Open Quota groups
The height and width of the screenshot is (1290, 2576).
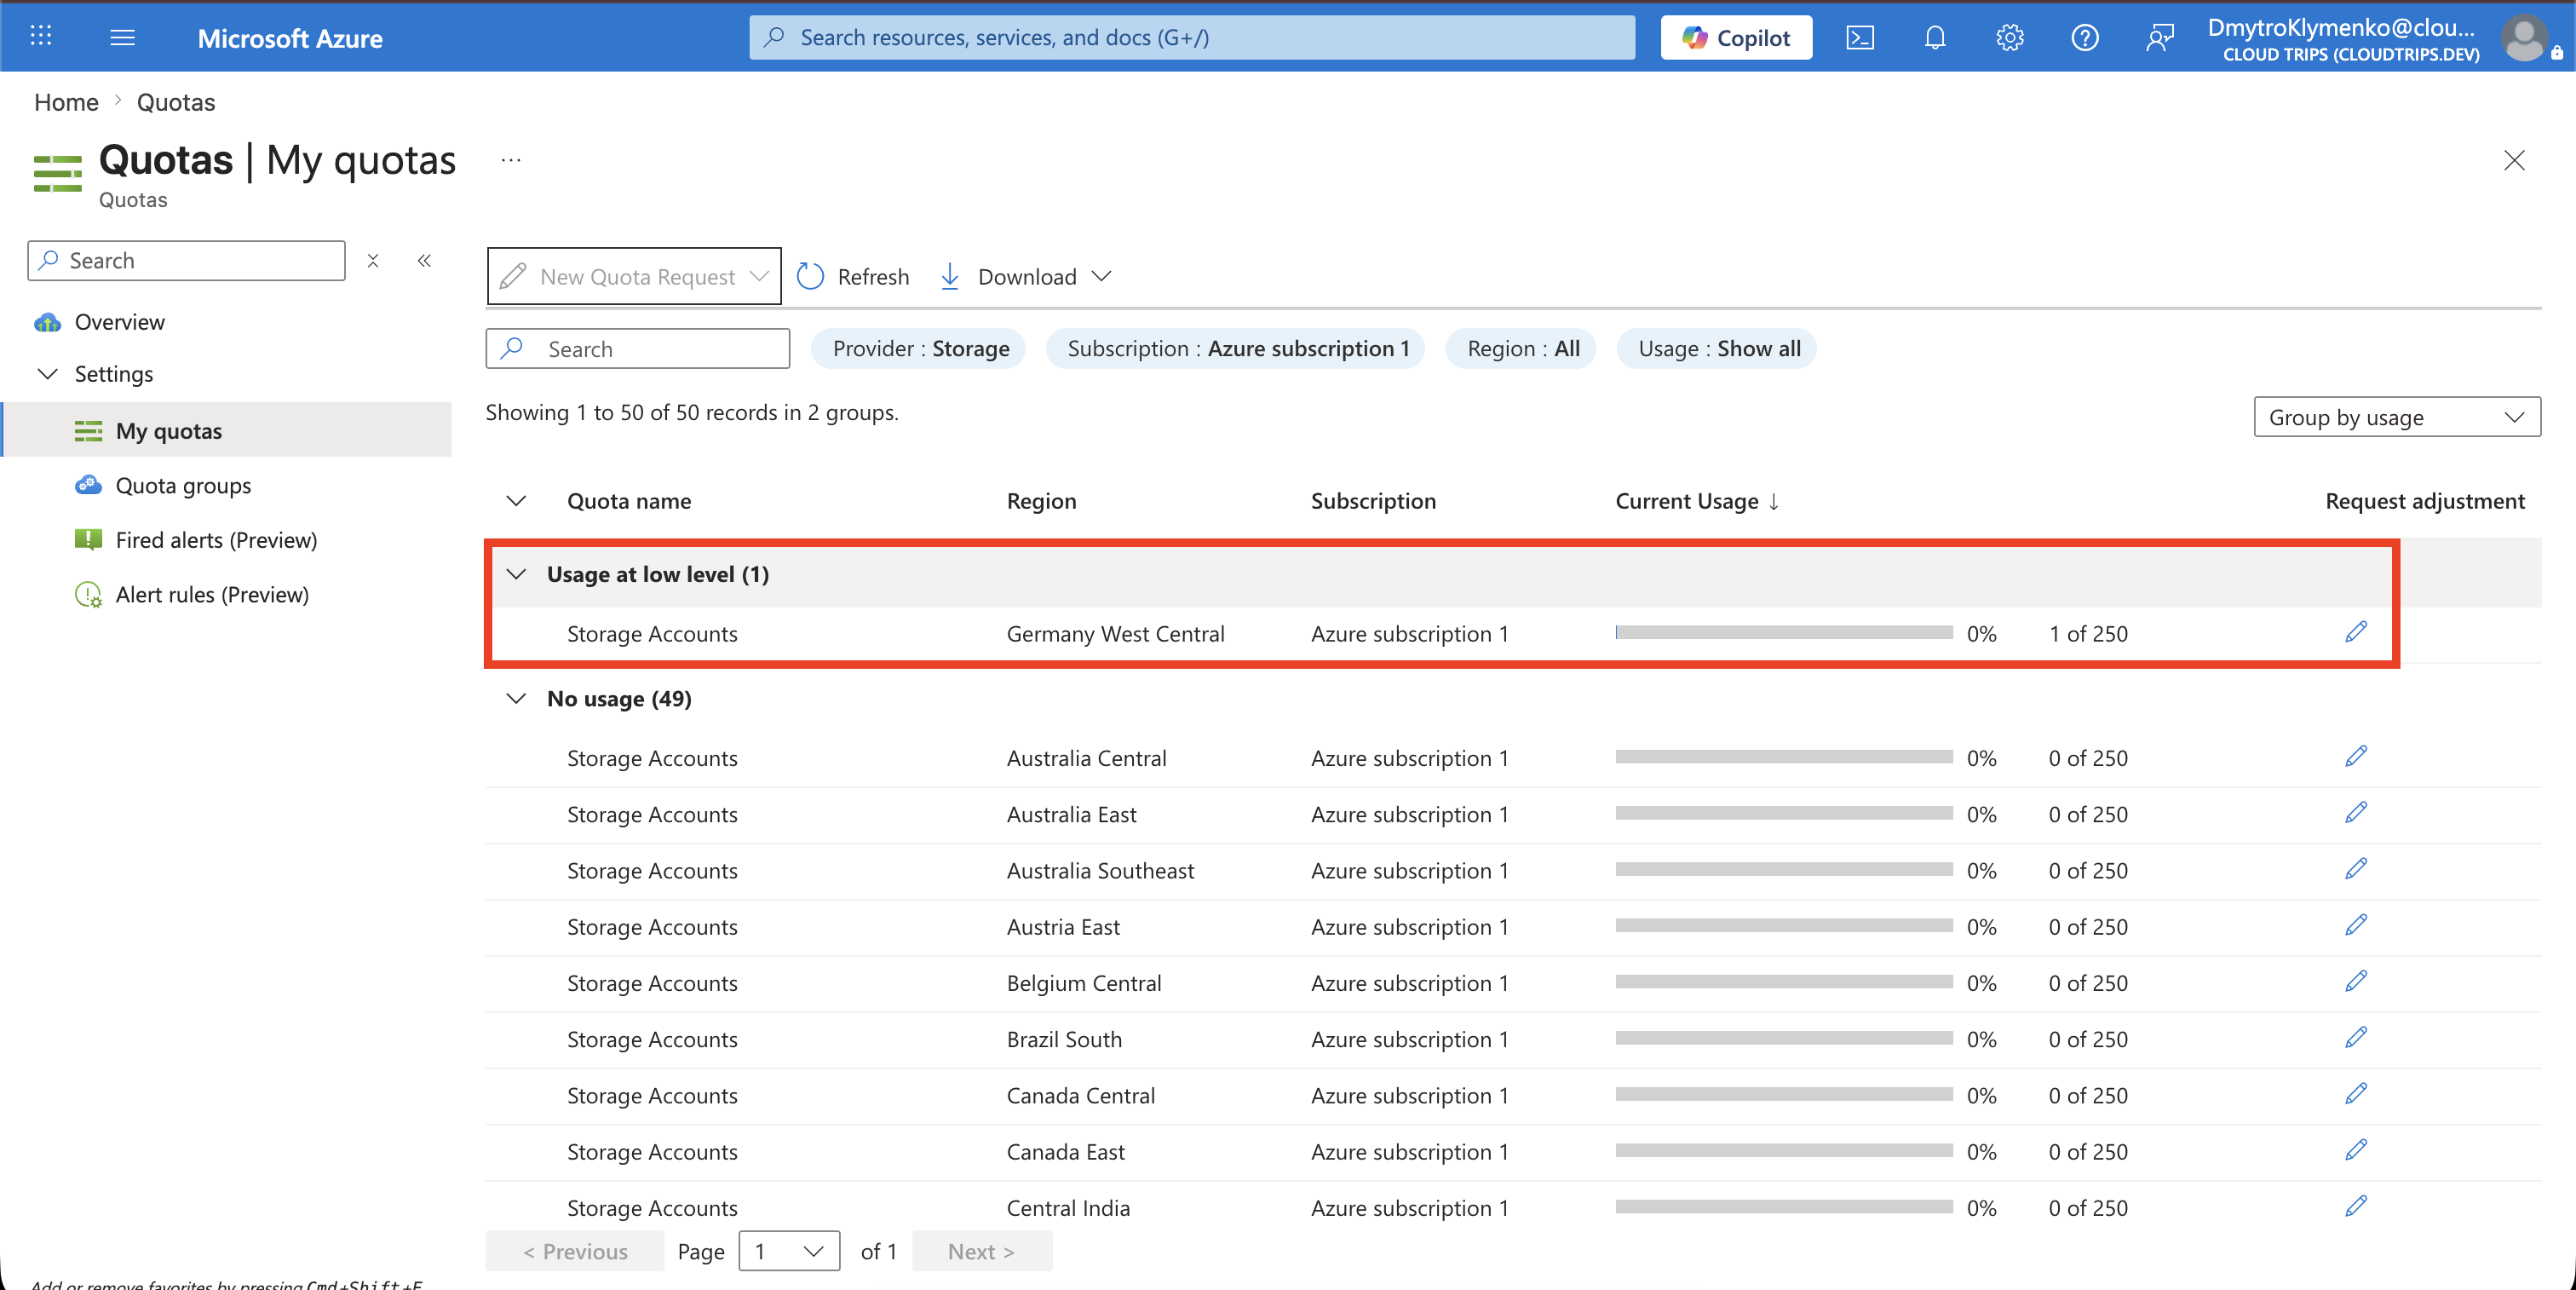[183, 486]
